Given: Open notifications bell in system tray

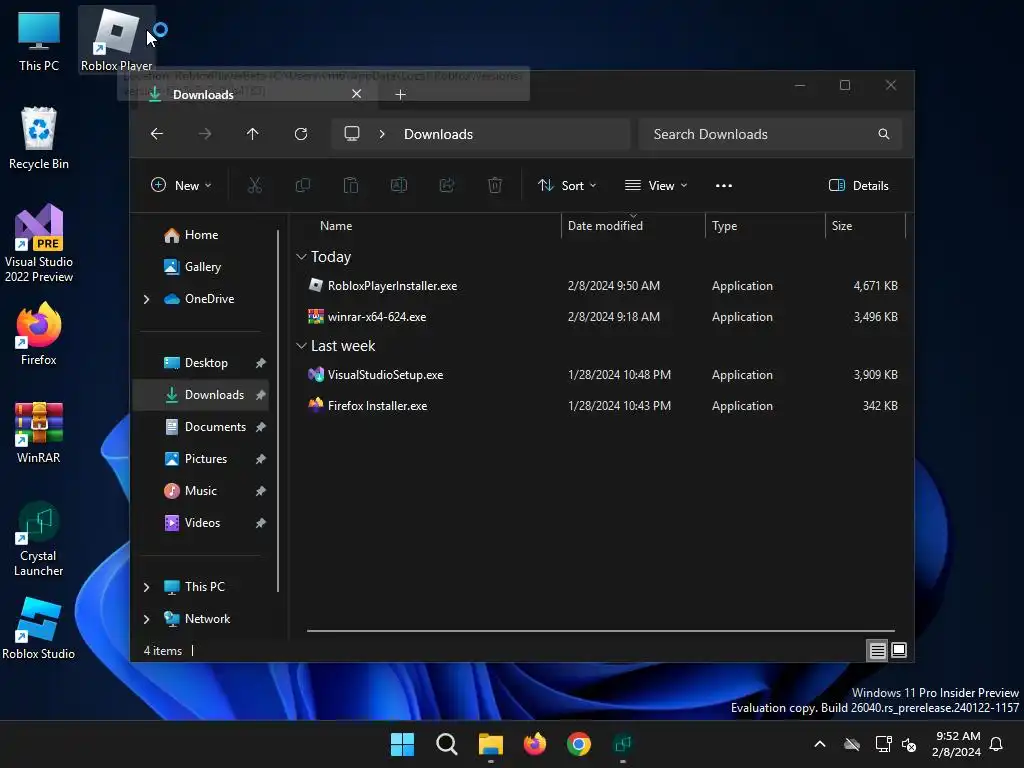Looking at the screenshot, I should point(997,744).
